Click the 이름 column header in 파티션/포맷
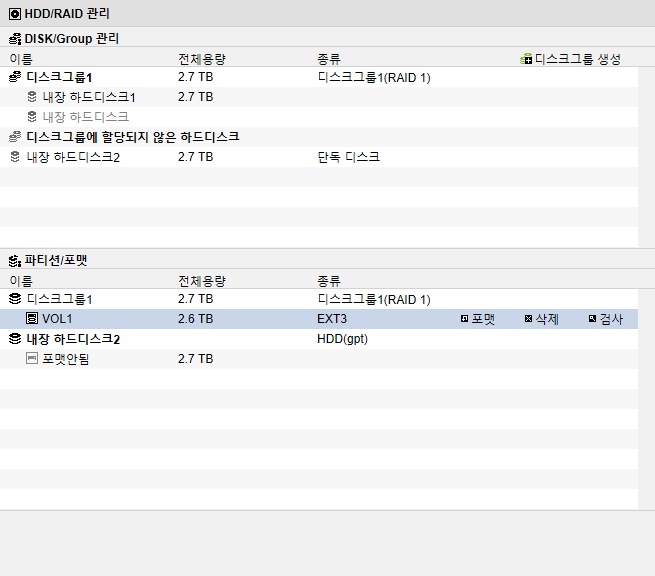This screenshot has width=655, height=576. pyautogui.click(x=21, y=281)
